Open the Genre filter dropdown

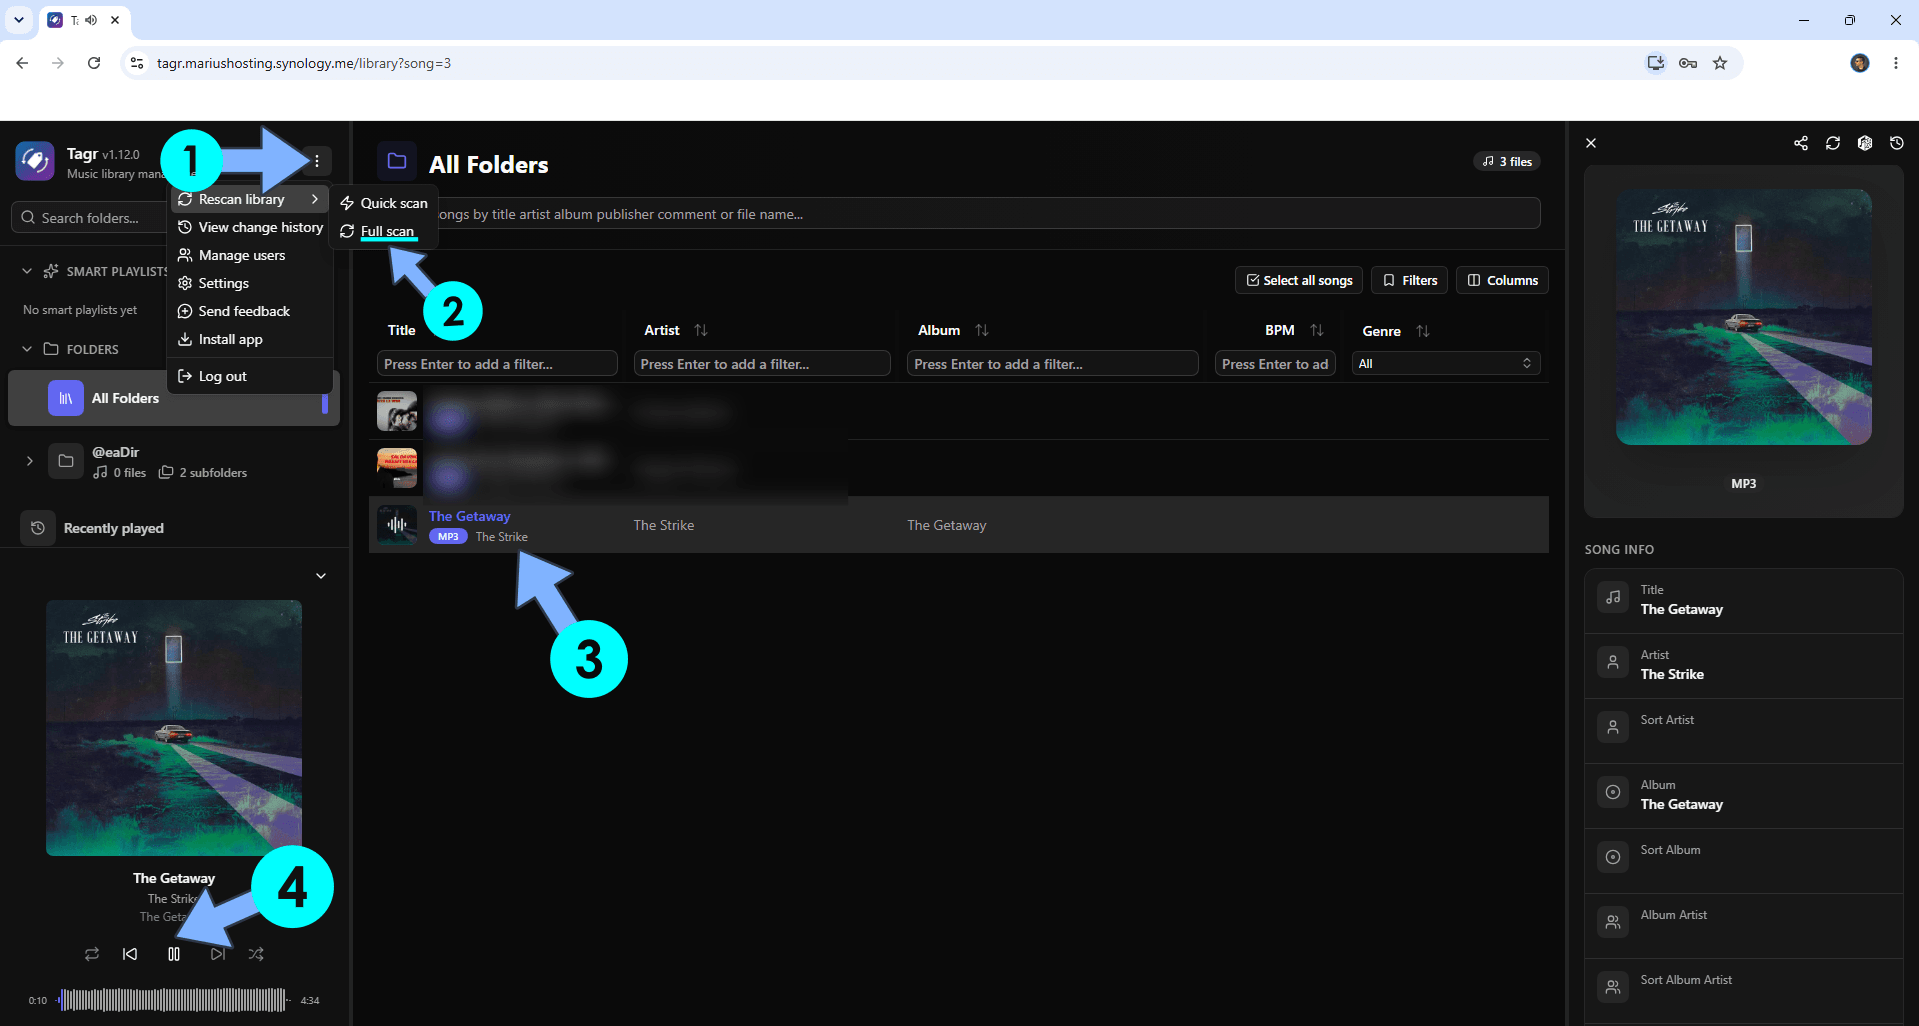click(x=1446, y=363)
